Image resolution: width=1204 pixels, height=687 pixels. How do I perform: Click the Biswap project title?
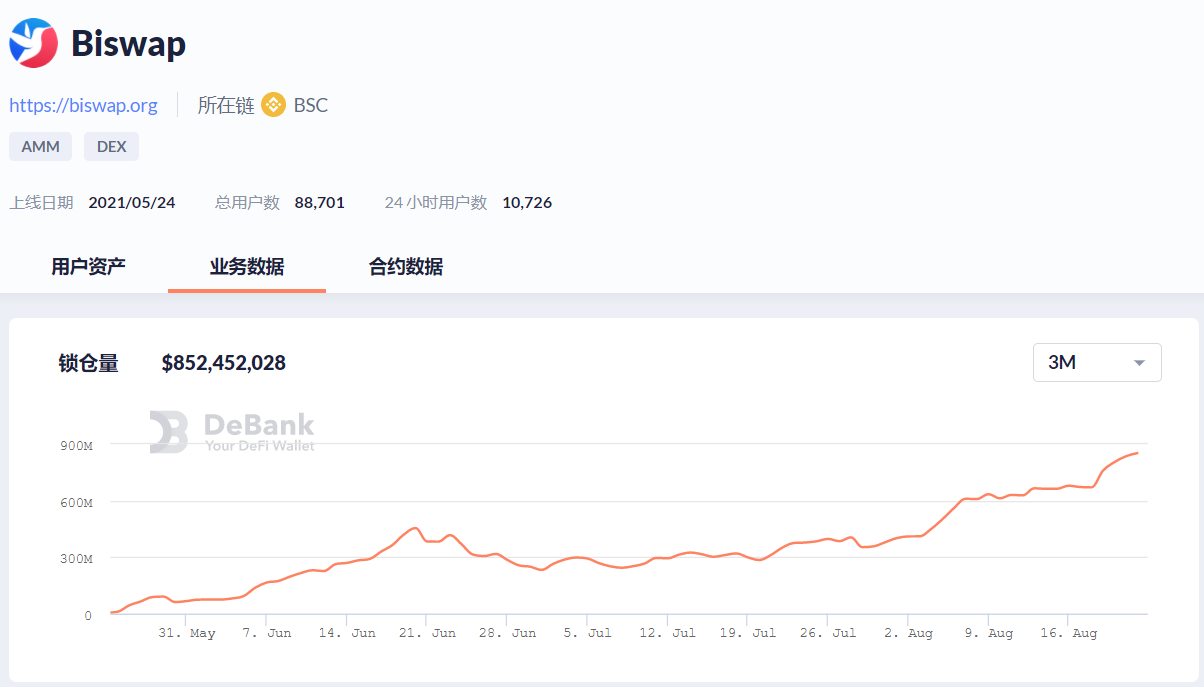[x=128, y=44]
